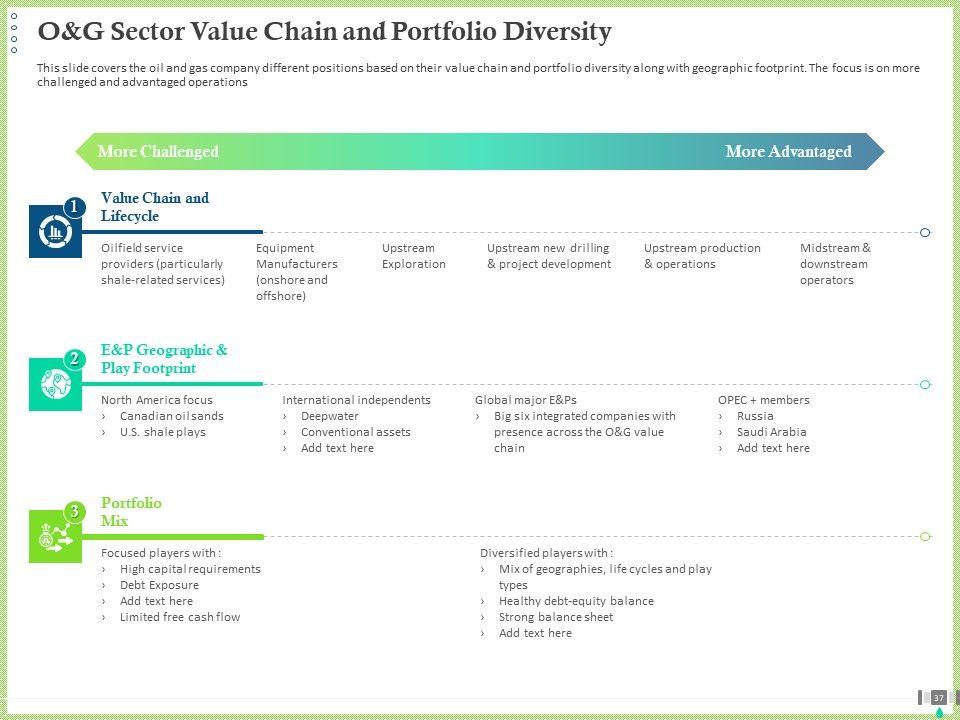960x720 pixels.
Task: Click the 'Portfolio Mix' heading
Action: 131,512
